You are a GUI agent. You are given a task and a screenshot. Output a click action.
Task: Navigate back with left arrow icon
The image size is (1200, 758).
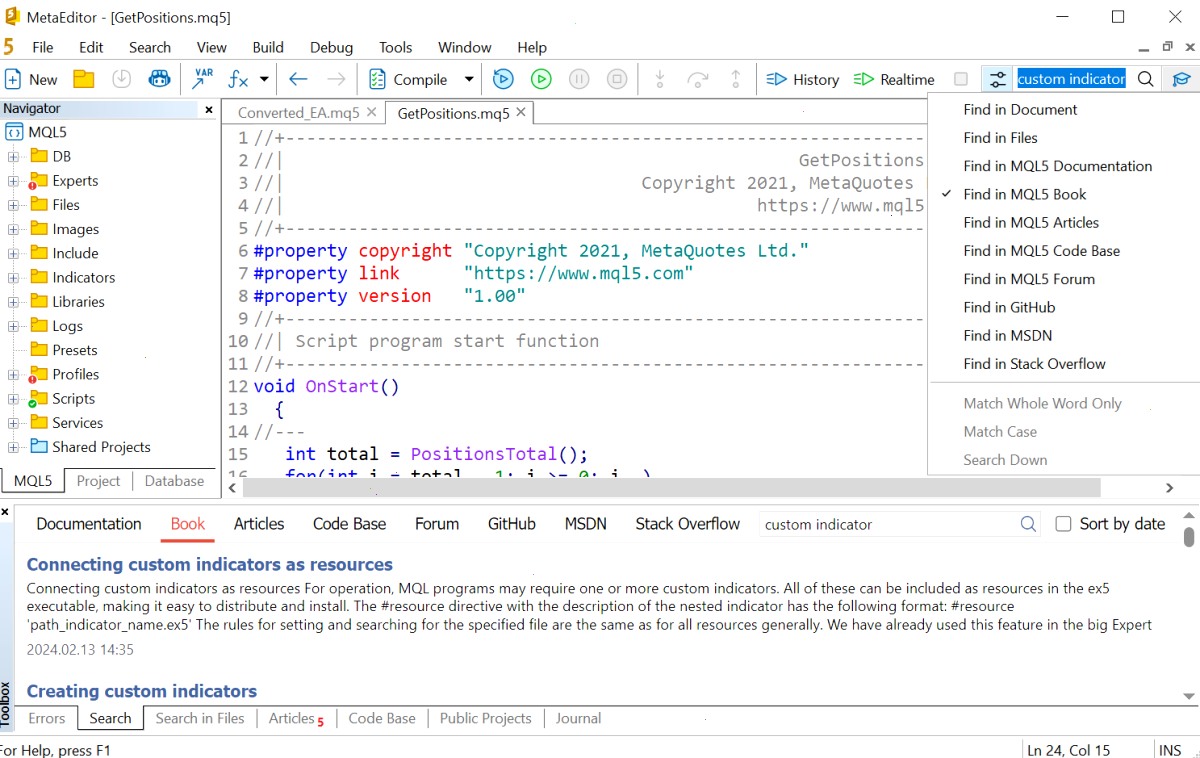coord(298,79)
